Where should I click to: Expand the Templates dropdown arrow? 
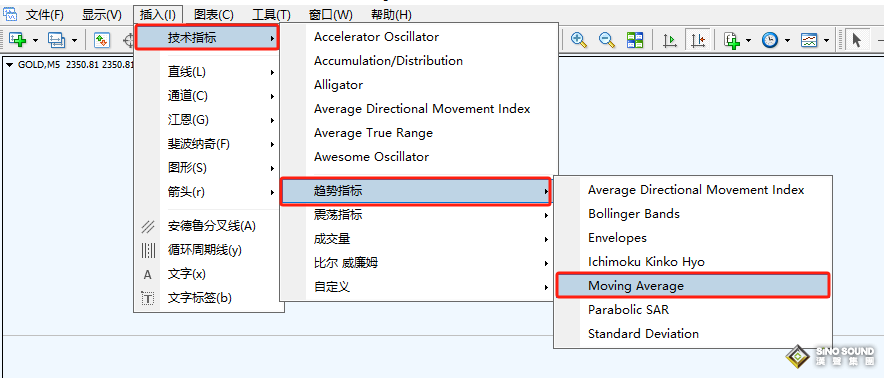click(826, 41)
